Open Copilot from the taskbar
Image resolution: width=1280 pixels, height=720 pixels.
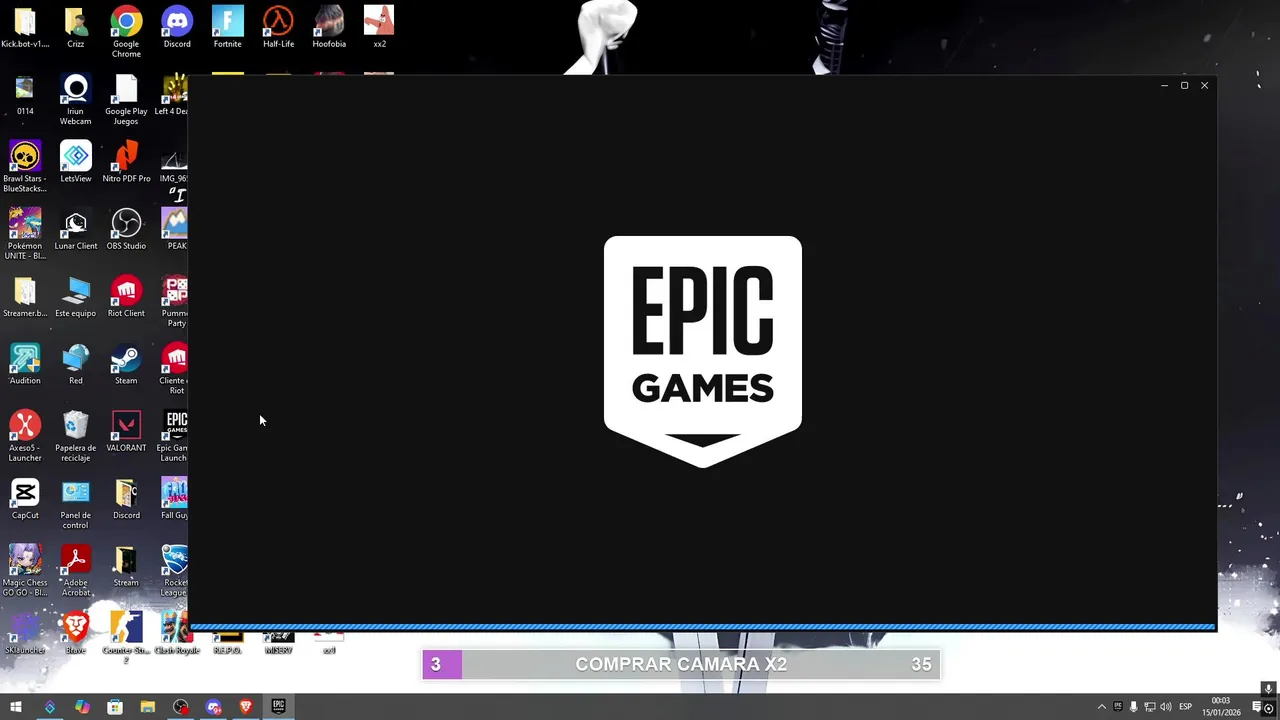(x=82, y=707)
